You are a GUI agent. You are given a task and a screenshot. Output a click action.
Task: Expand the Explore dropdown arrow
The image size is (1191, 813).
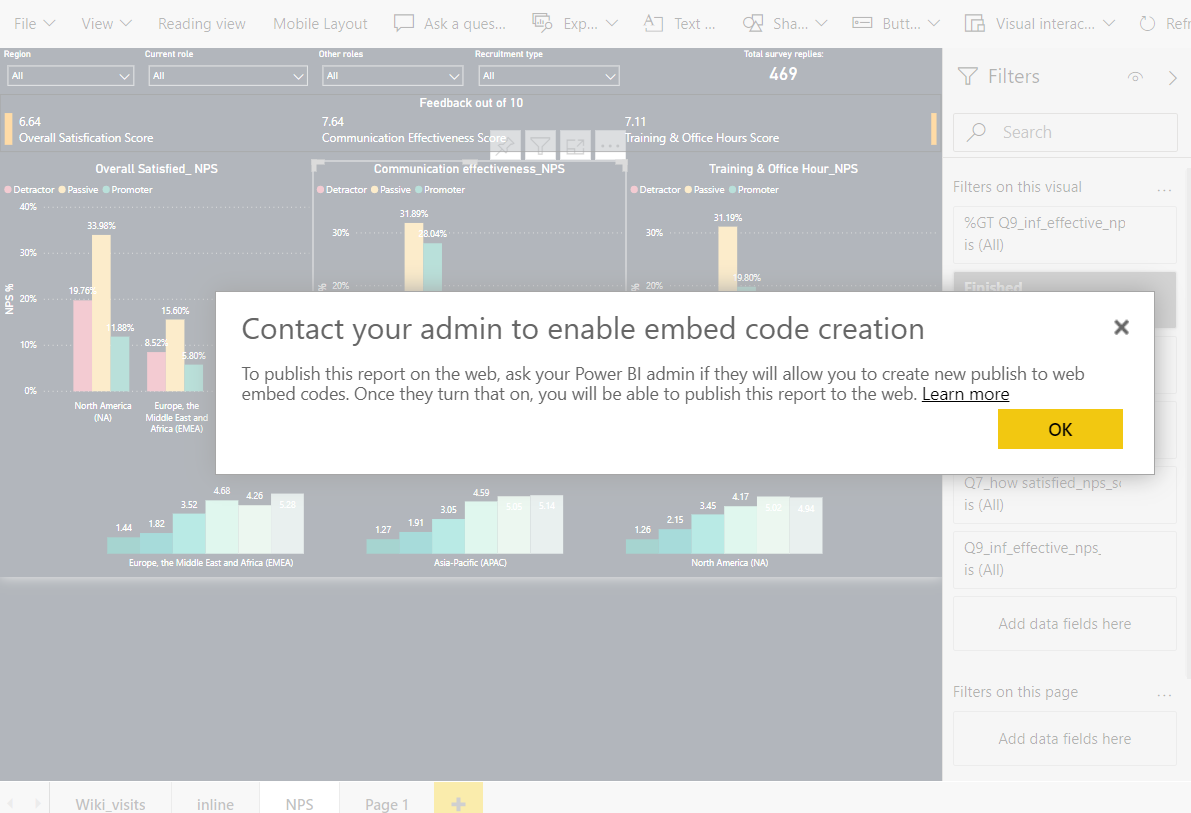click(612, 24)
